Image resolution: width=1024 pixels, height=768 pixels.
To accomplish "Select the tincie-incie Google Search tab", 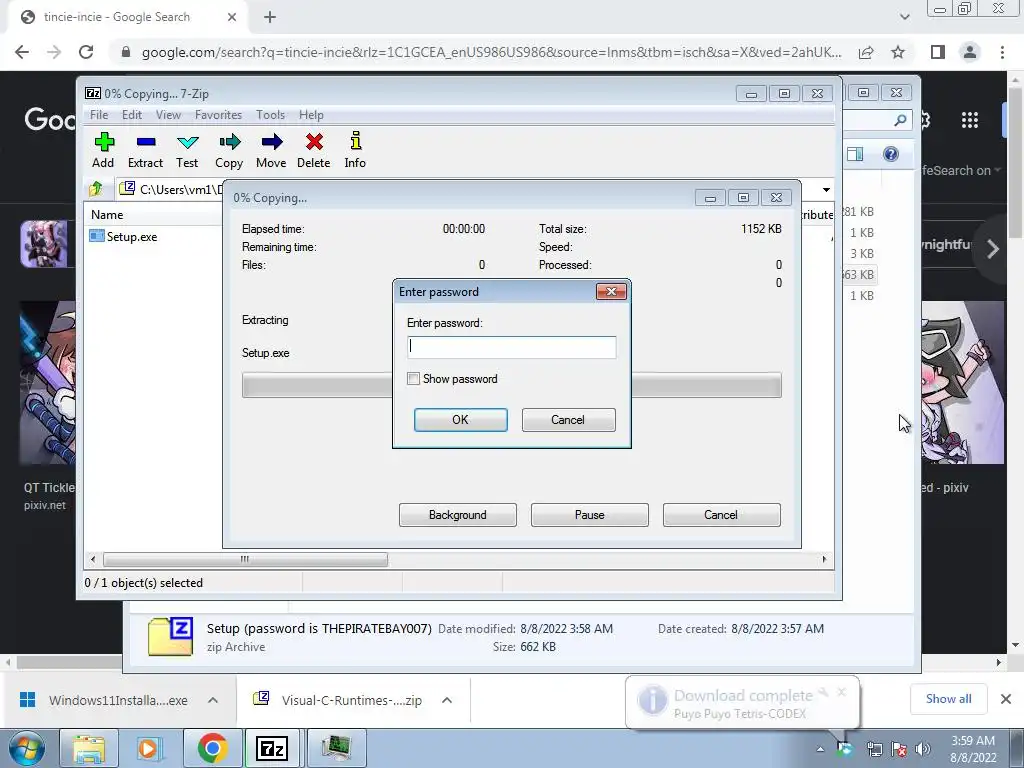I will pos(128,17).
